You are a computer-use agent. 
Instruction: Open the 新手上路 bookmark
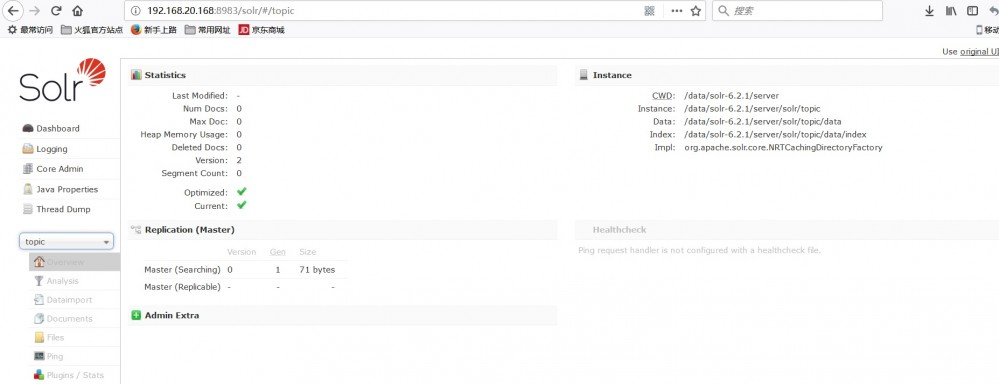154,30
